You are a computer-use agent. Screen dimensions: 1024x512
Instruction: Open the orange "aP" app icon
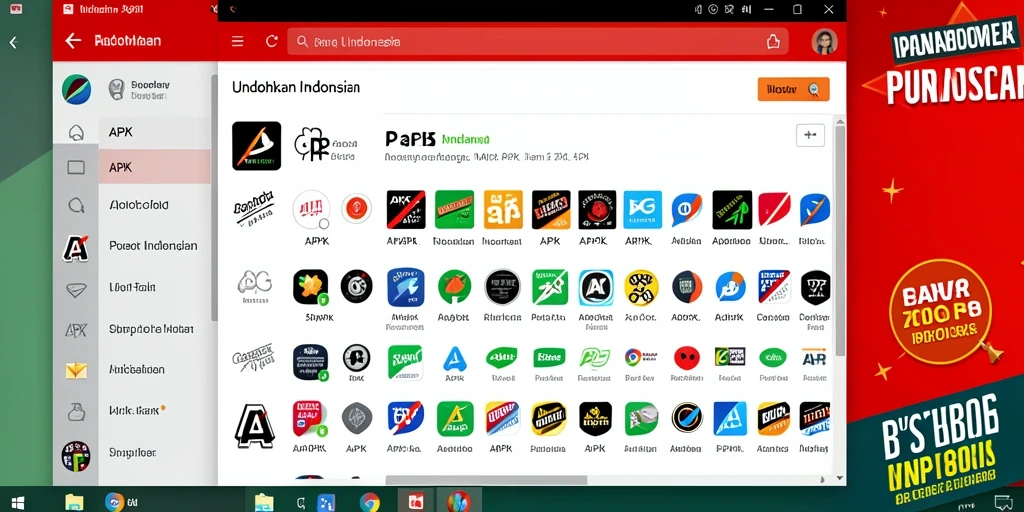coord(503,210)
